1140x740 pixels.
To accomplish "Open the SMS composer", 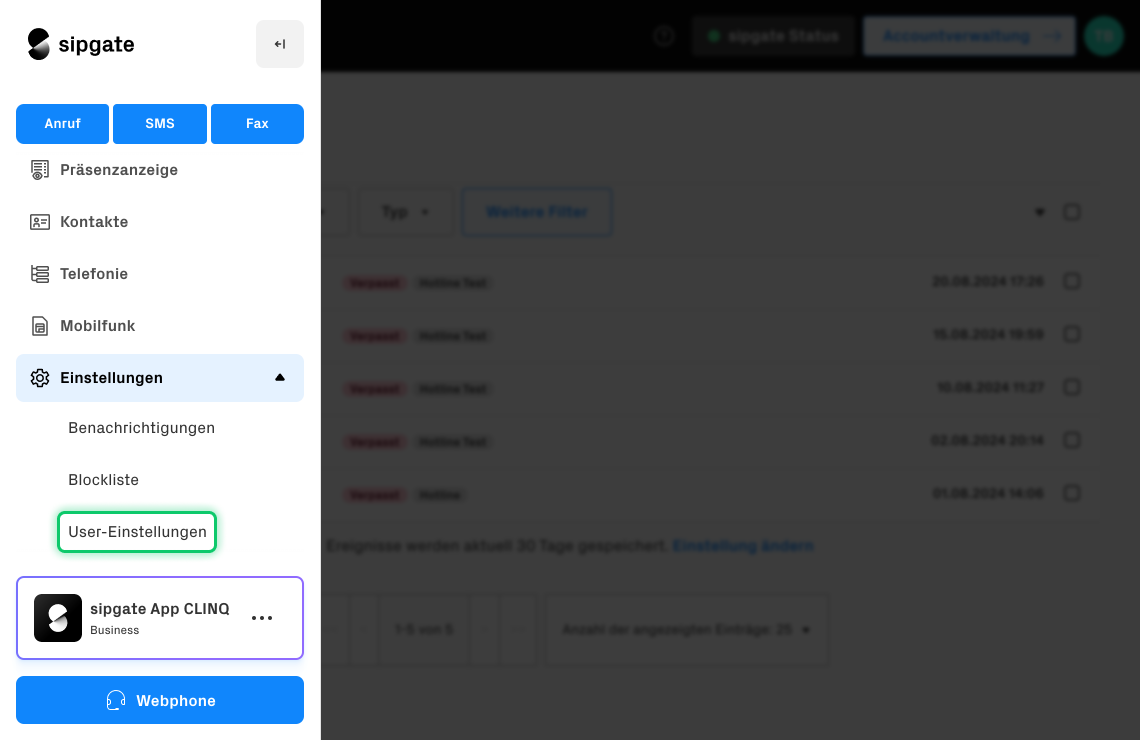I will 160,124.
